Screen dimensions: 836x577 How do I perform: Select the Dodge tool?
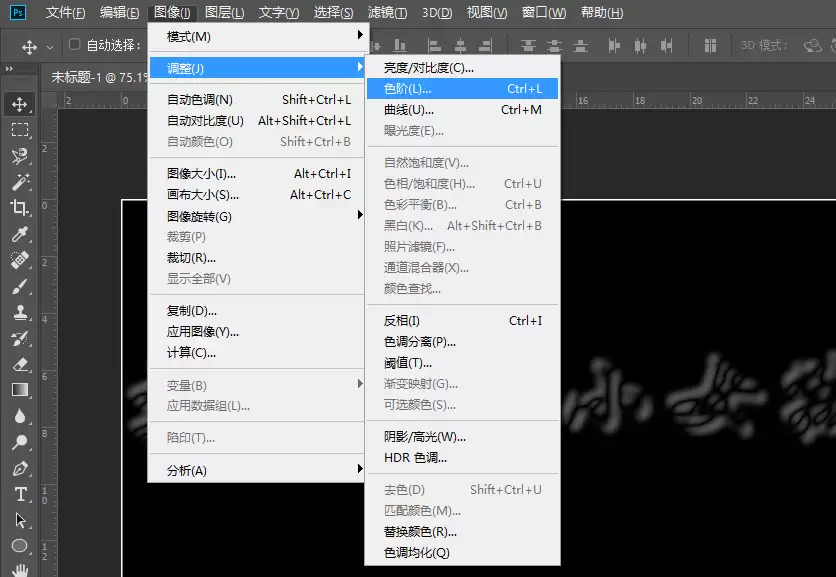pos(20,442)
